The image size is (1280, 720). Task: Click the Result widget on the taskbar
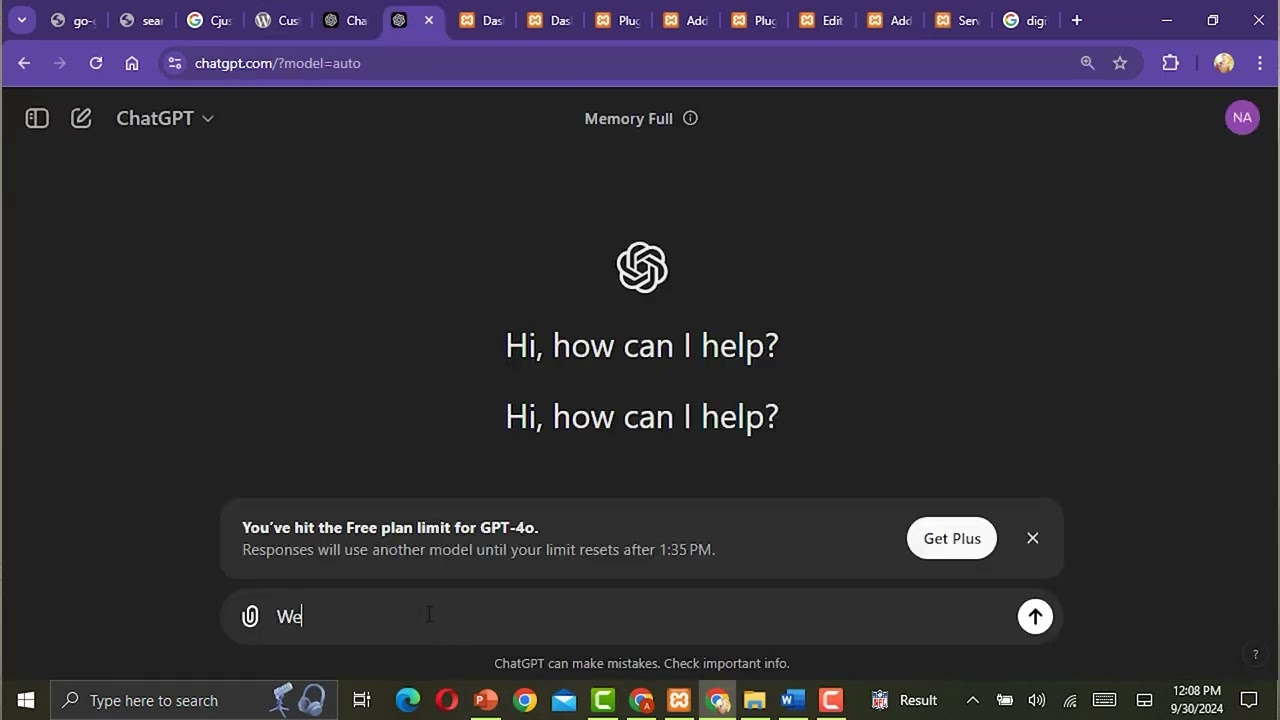pyautogui.click(x=904, y=700)
